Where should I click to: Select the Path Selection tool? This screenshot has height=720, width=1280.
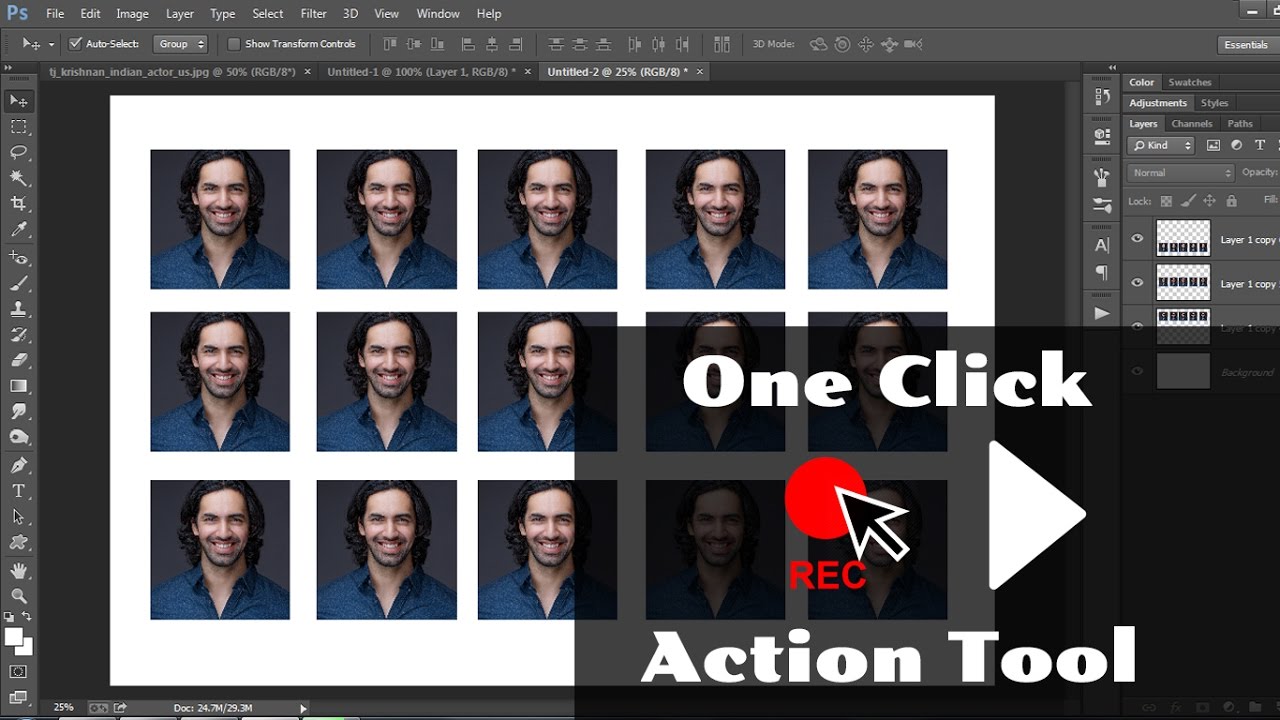19,517
